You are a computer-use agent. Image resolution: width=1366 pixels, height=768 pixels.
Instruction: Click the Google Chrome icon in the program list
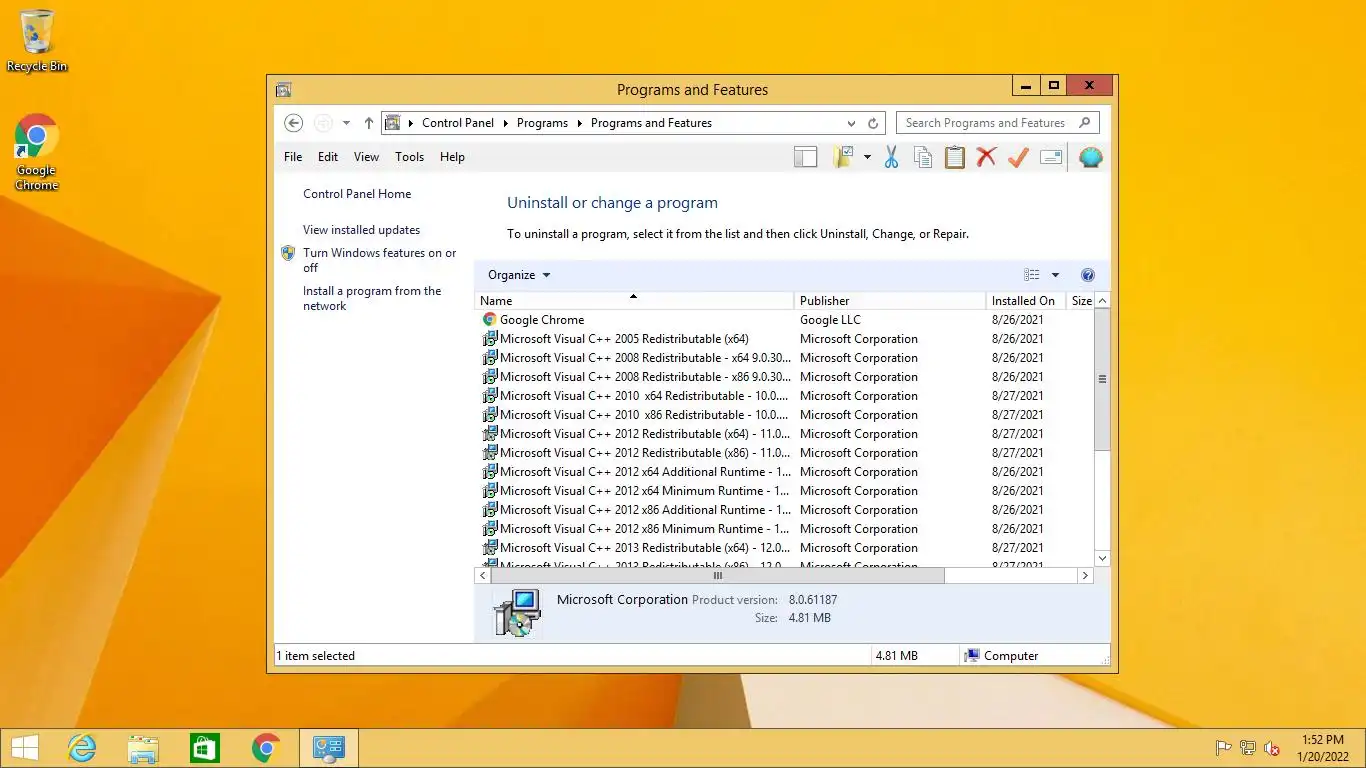490,320
